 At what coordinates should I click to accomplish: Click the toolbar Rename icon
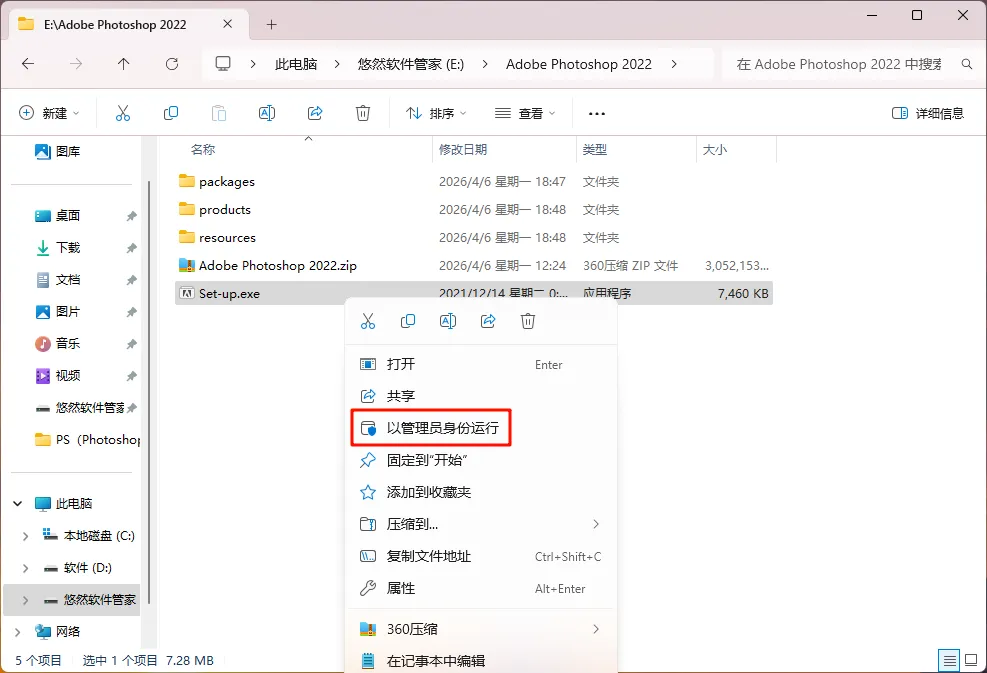click(267, 113)
